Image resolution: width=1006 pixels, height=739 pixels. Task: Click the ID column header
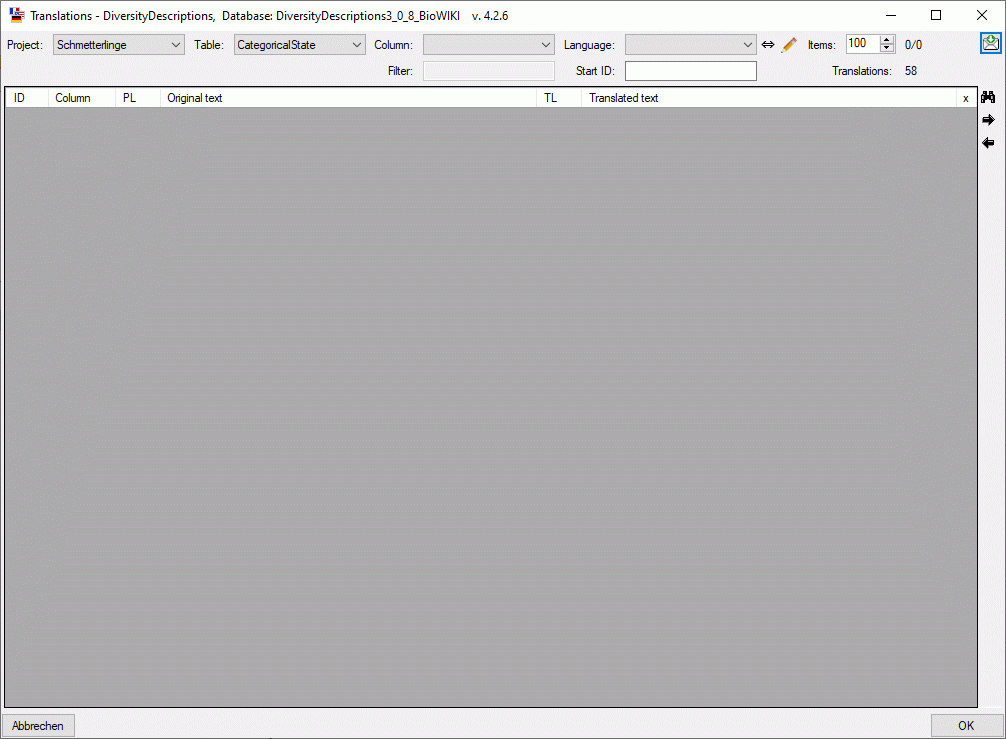[x=27, y=98]
